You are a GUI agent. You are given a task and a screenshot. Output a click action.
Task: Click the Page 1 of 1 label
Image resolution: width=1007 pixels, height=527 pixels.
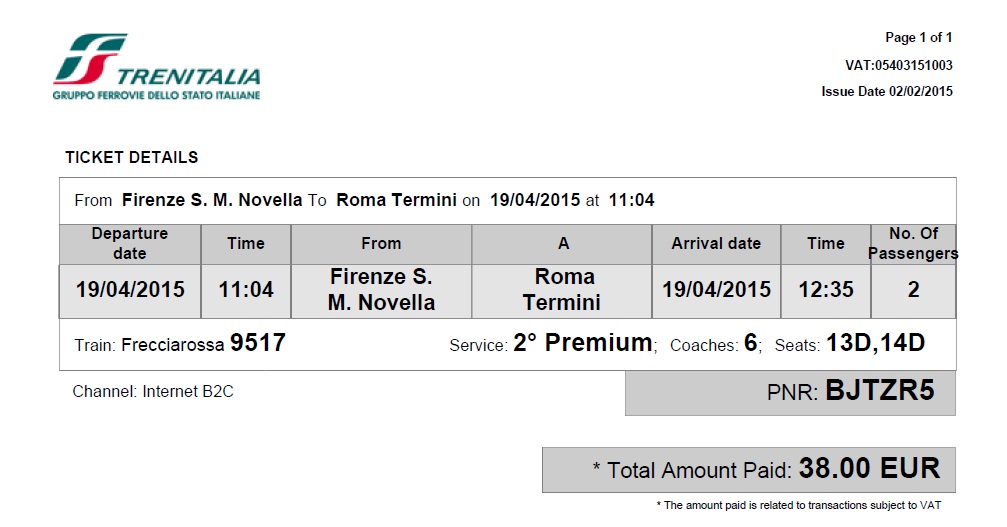(x=918, y=38)
